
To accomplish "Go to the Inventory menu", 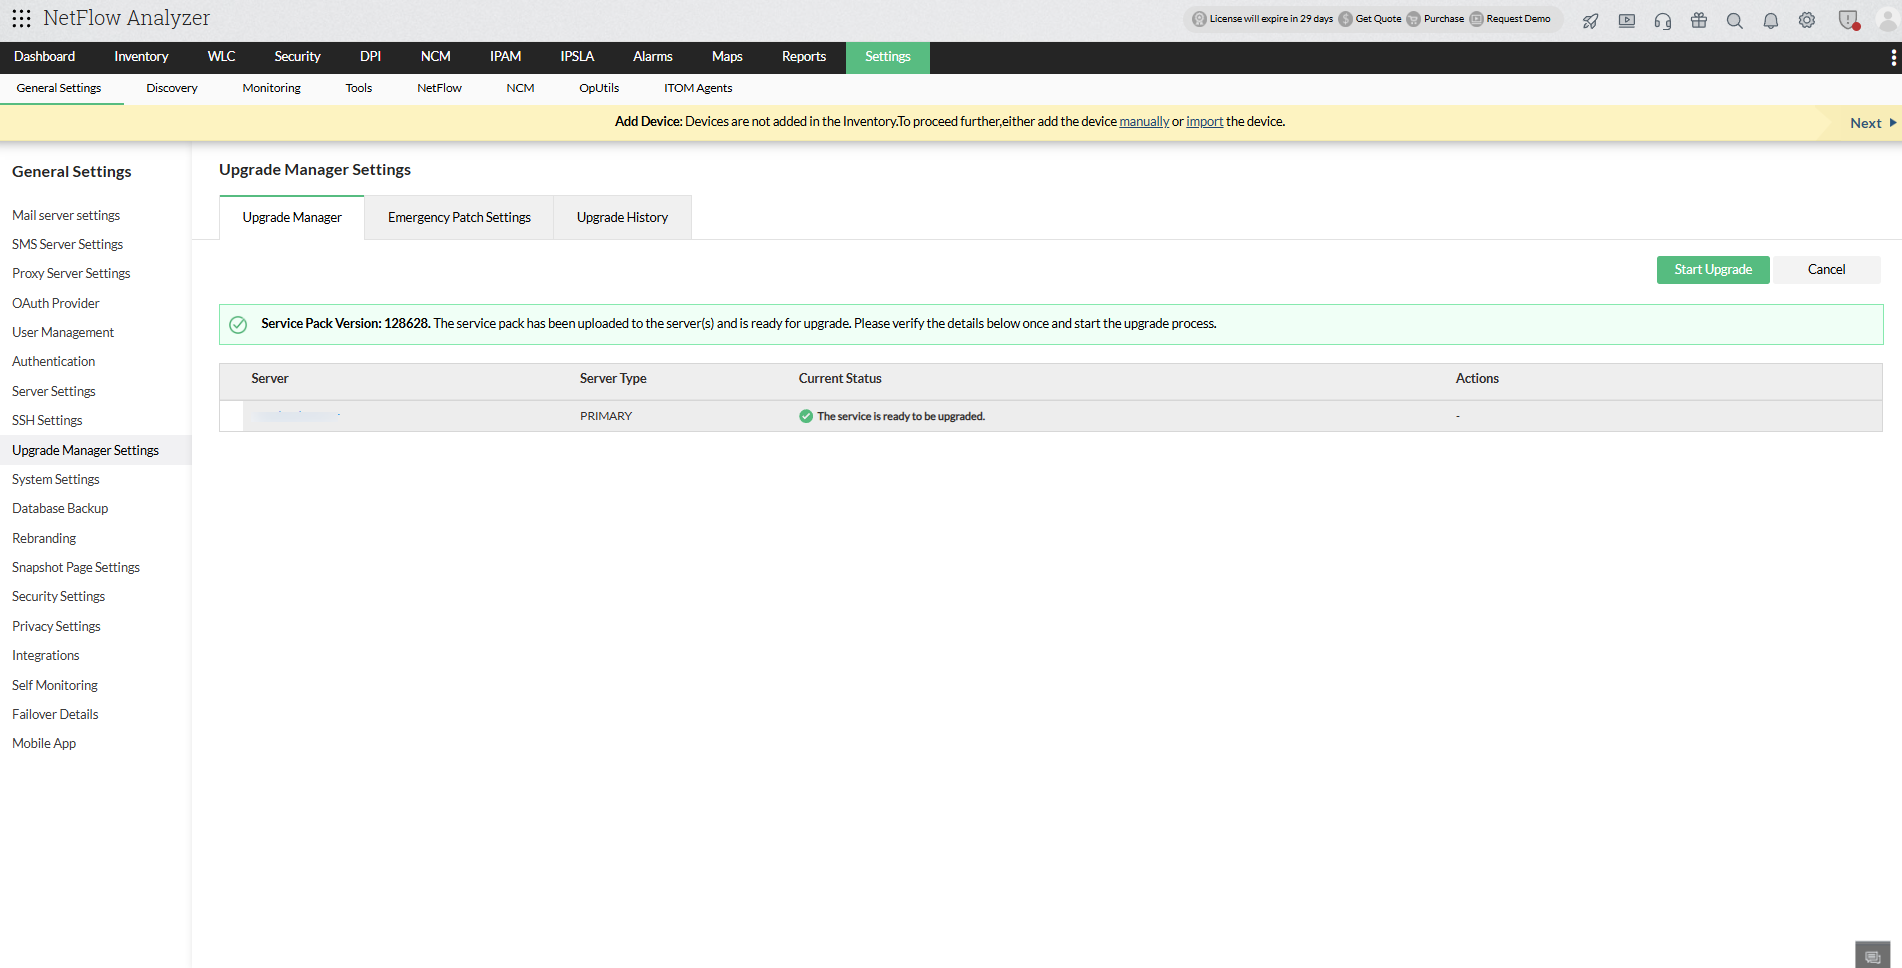I will tap(141, 57).
